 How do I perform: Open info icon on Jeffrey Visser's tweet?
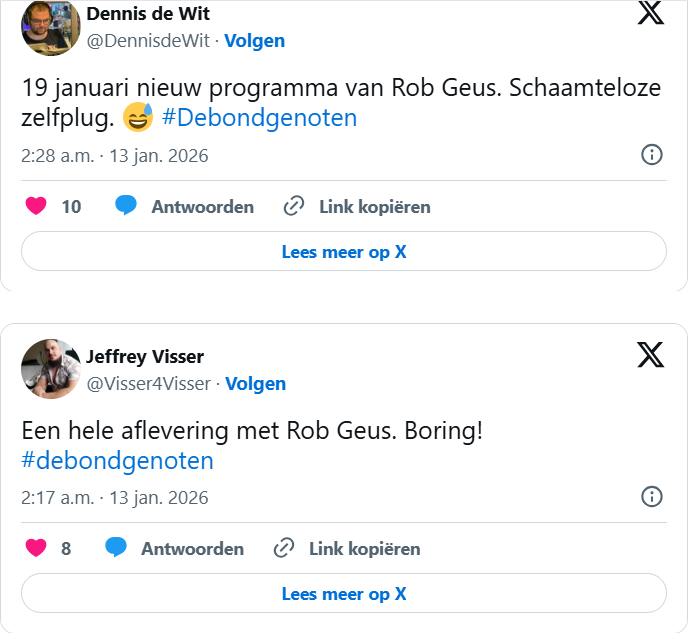[651, 497]
